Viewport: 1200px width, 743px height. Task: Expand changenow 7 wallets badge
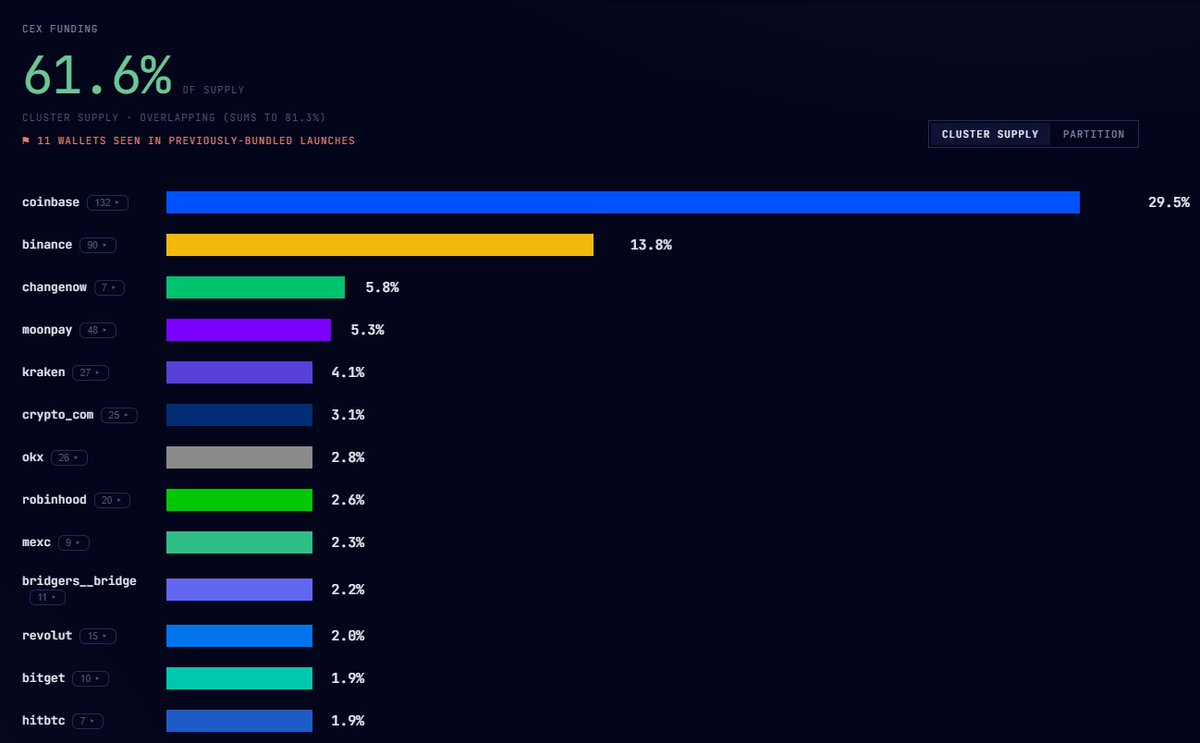click(x=110, y=288)
